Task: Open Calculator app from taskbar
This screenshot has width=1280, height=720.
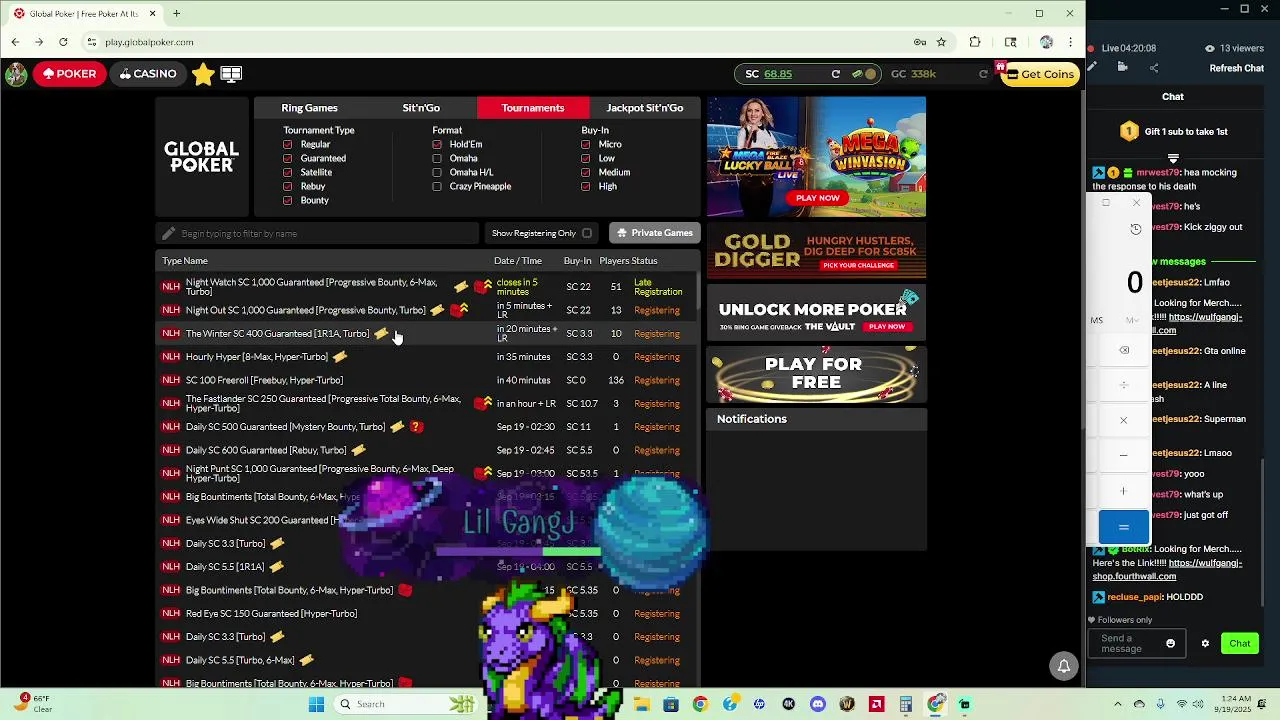Action: pyautogui.click(x=906, y=704)
